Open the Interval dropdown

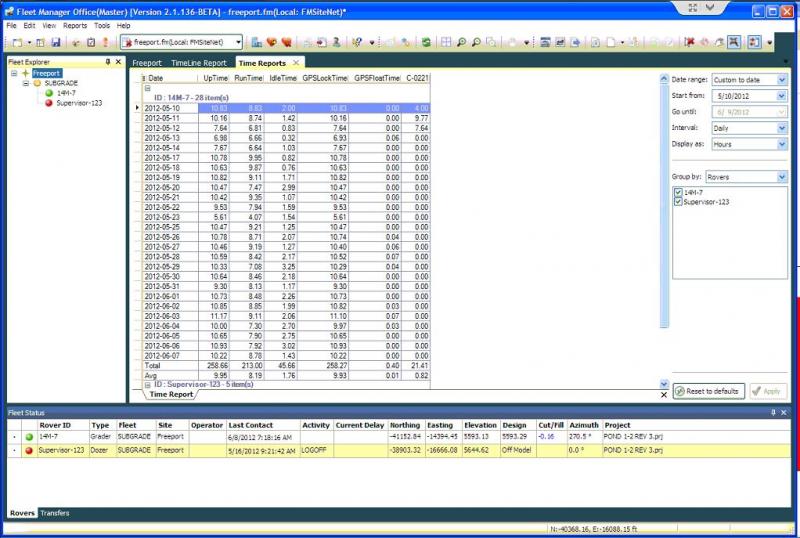click(x=782, y=128)
